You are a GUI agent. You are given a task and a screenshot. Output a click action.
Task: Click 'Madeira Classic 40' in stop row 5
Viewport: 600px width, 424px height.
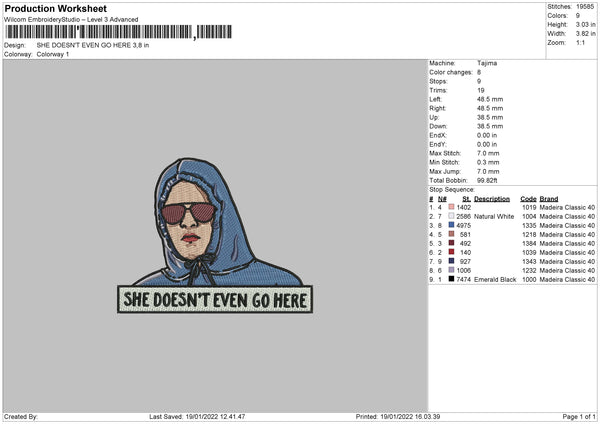pos(567,243)
